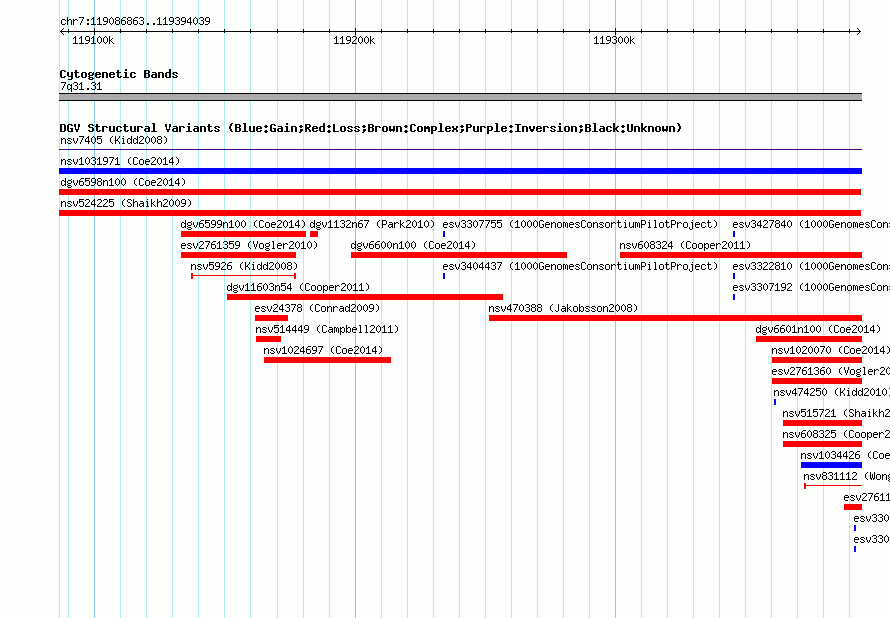This screenshot has height=618, width=890.
Task: Click the nsv1034426 blue gain bar
Action: click(832, 465)
